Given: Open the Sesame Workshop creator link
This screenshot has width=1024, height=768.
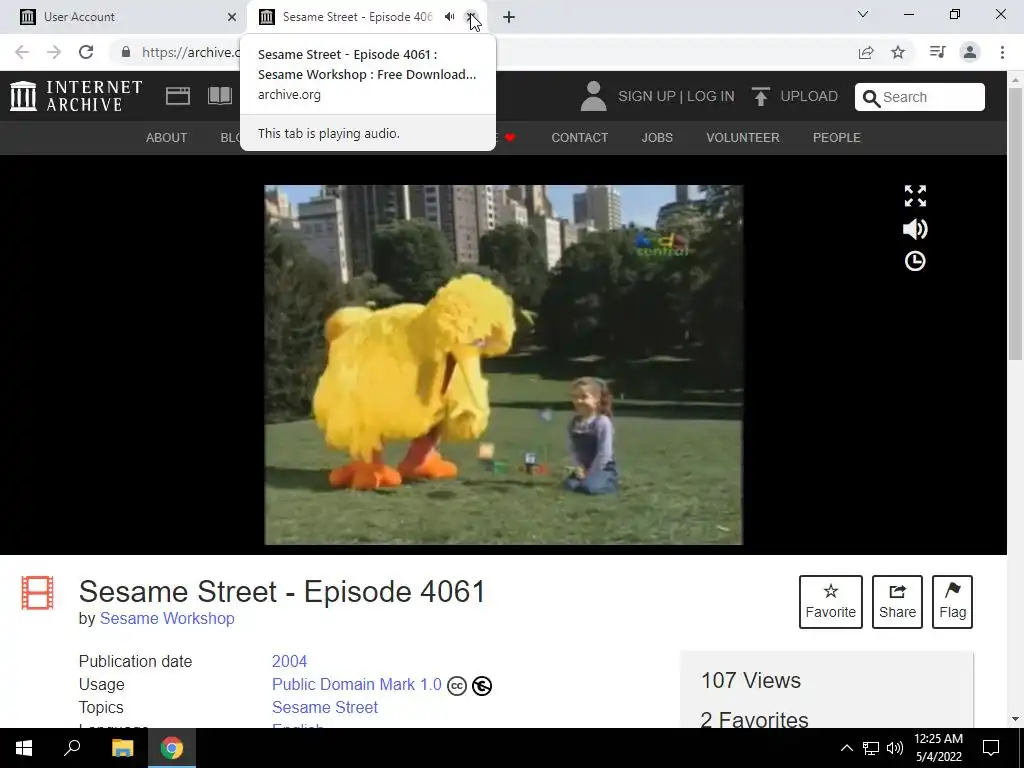Looking at the screenshot, I should click(x=167, y=618).
